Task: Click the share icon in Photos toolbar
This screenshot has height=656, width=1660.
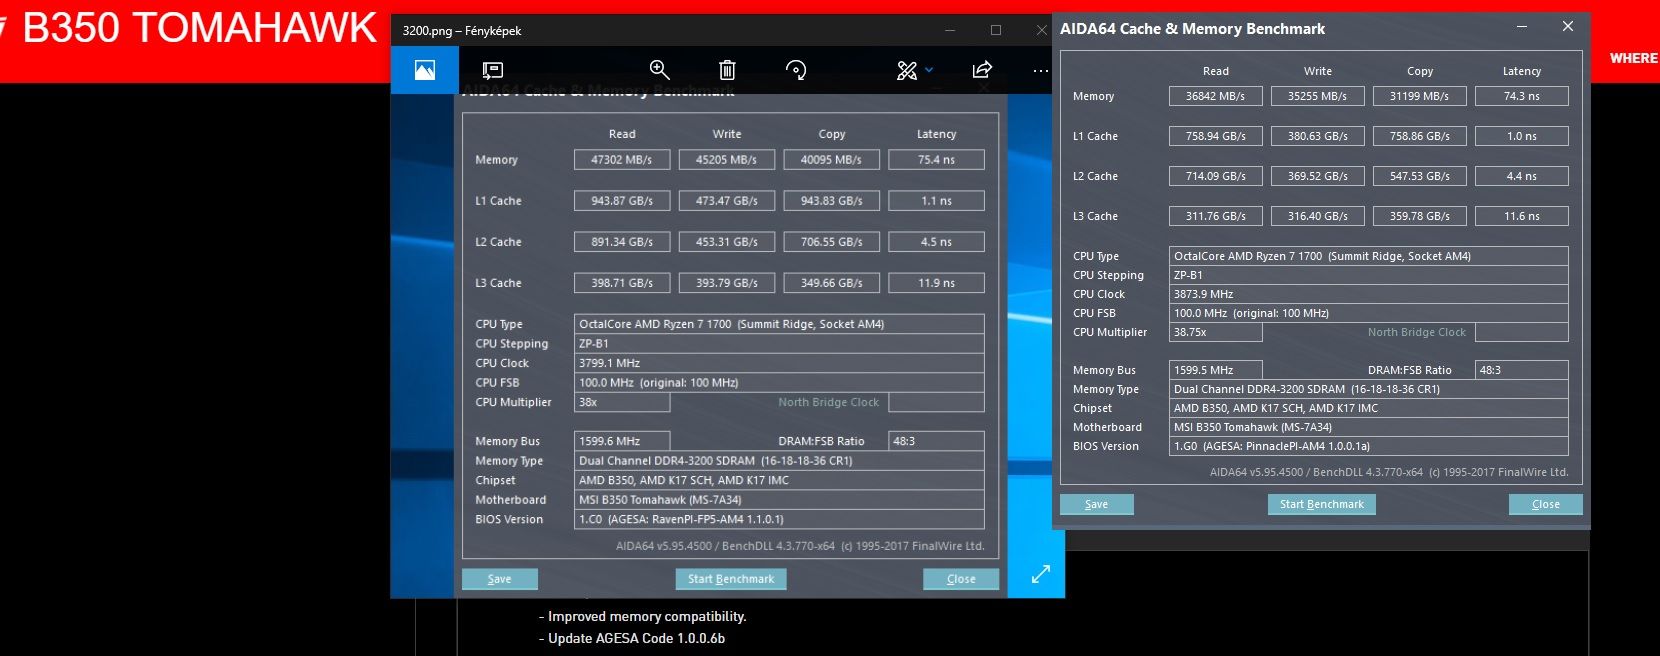Action: pyautogui.click(x=982, y=69)
